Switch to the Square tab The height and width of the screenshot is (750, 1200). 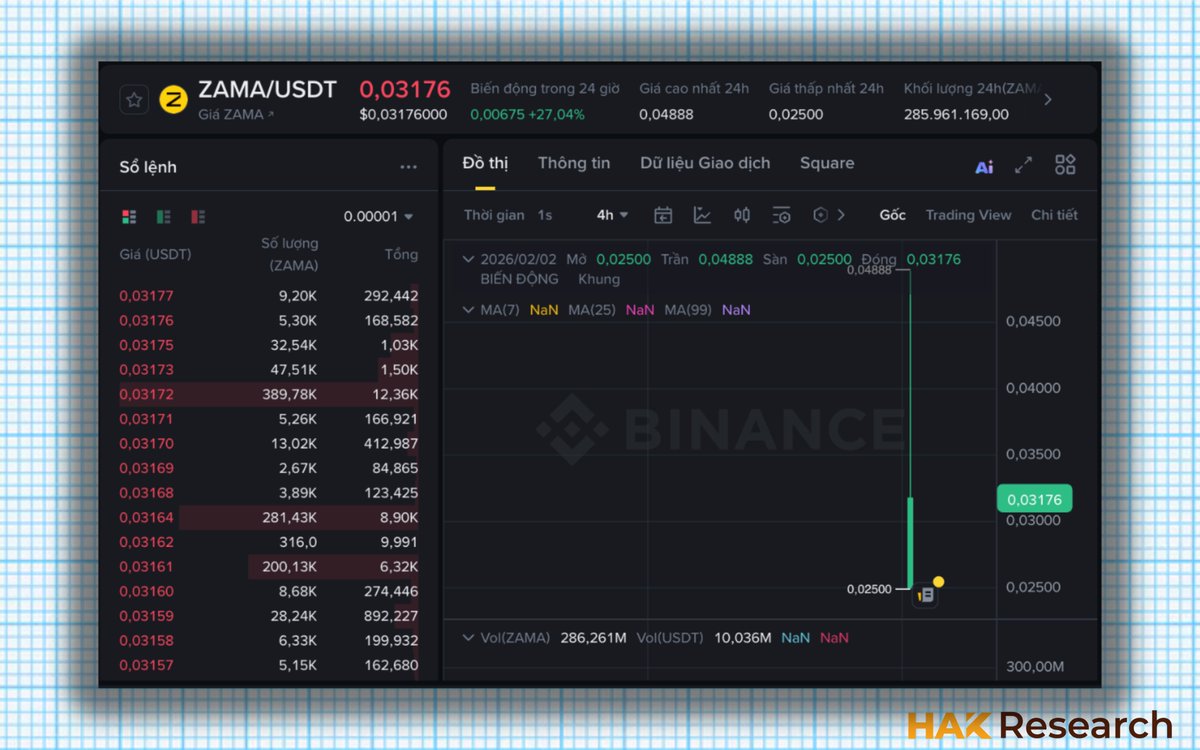pyautogui.click(x=827, y=163)
